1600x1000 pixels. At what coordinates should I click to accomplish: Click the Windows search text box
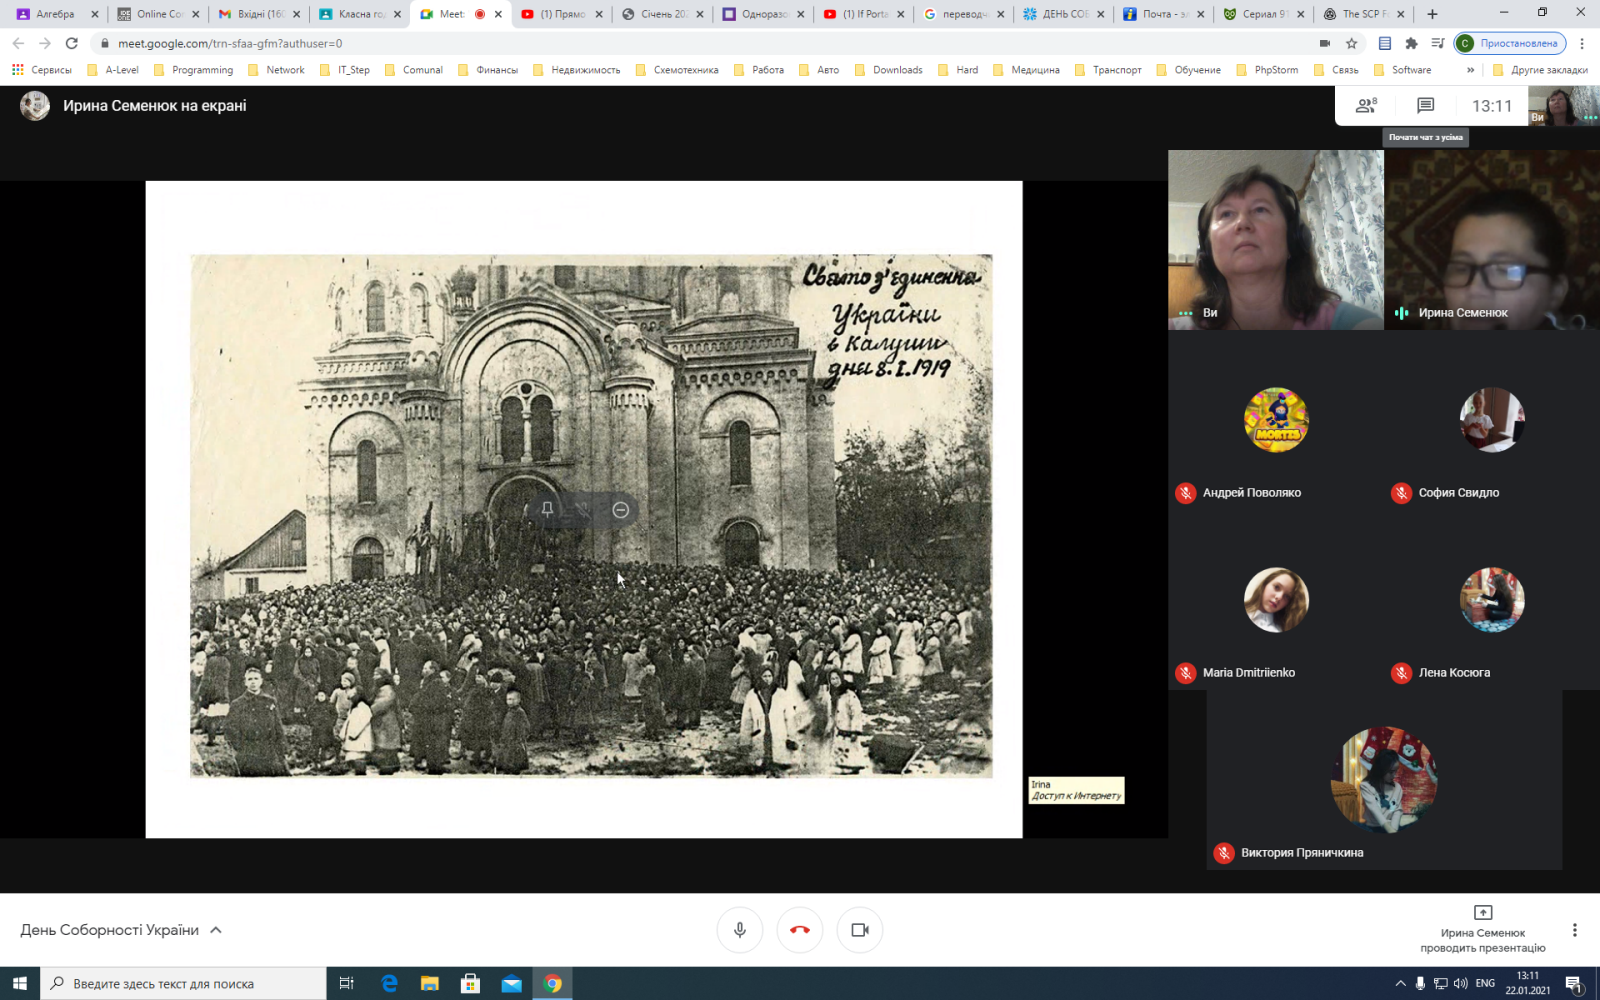(x=185, y=984)
